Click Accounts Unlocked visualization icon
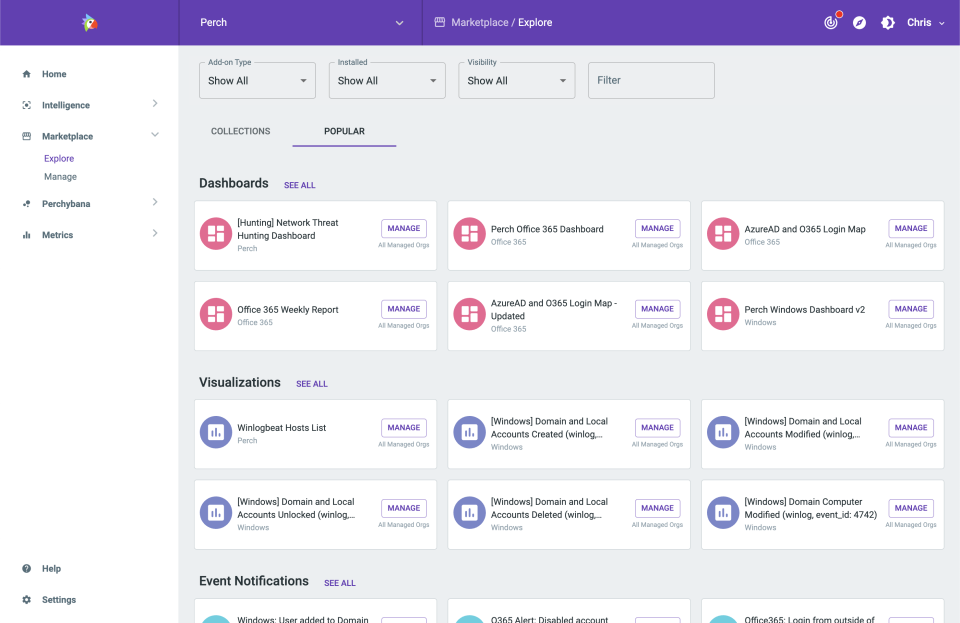This screenshot has height=623, width=960. [x=216, y=513]
